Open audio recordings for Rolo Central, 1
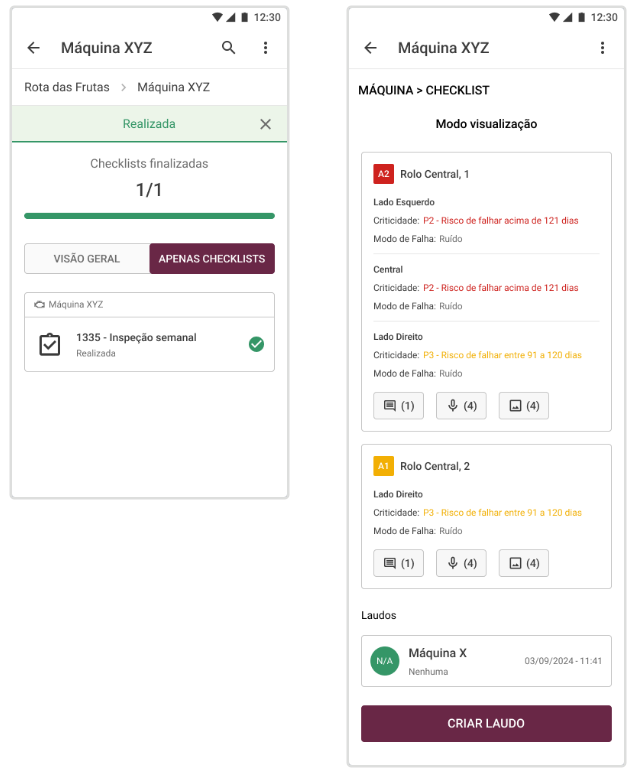The height and width of the screenshot is (773, 644). click(x=461, y=406)
